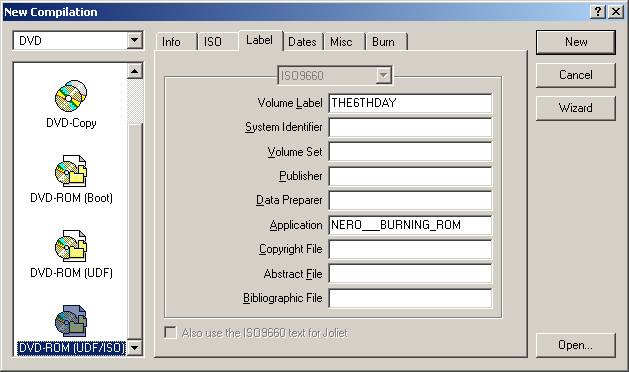Screen dimensions: 629x372
Task: Click the DVD-ROM (UDF) label text
Action: point(71,273)
